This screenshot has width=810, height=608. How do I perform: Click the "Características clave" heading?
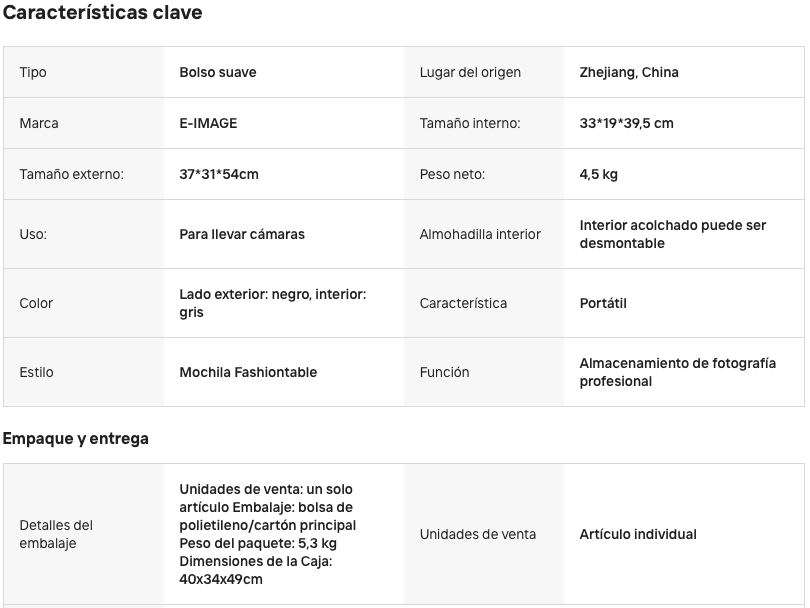[x=102, y=13]
